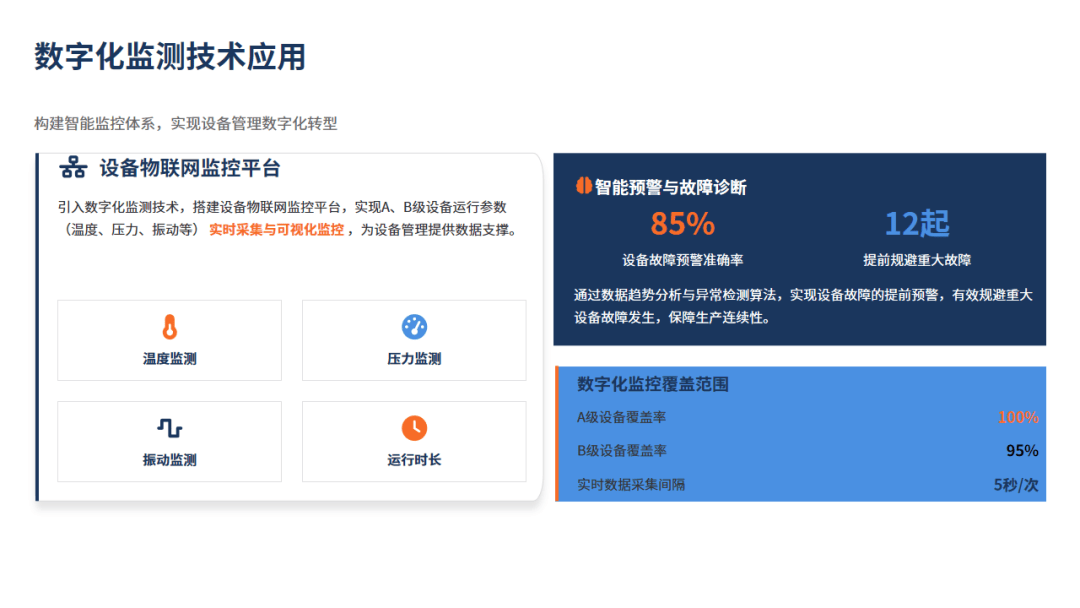This screenshot has height=608, width=1080.
Task: Click the B级设备覆盖率 95% value
Action: pos(1022,451)
